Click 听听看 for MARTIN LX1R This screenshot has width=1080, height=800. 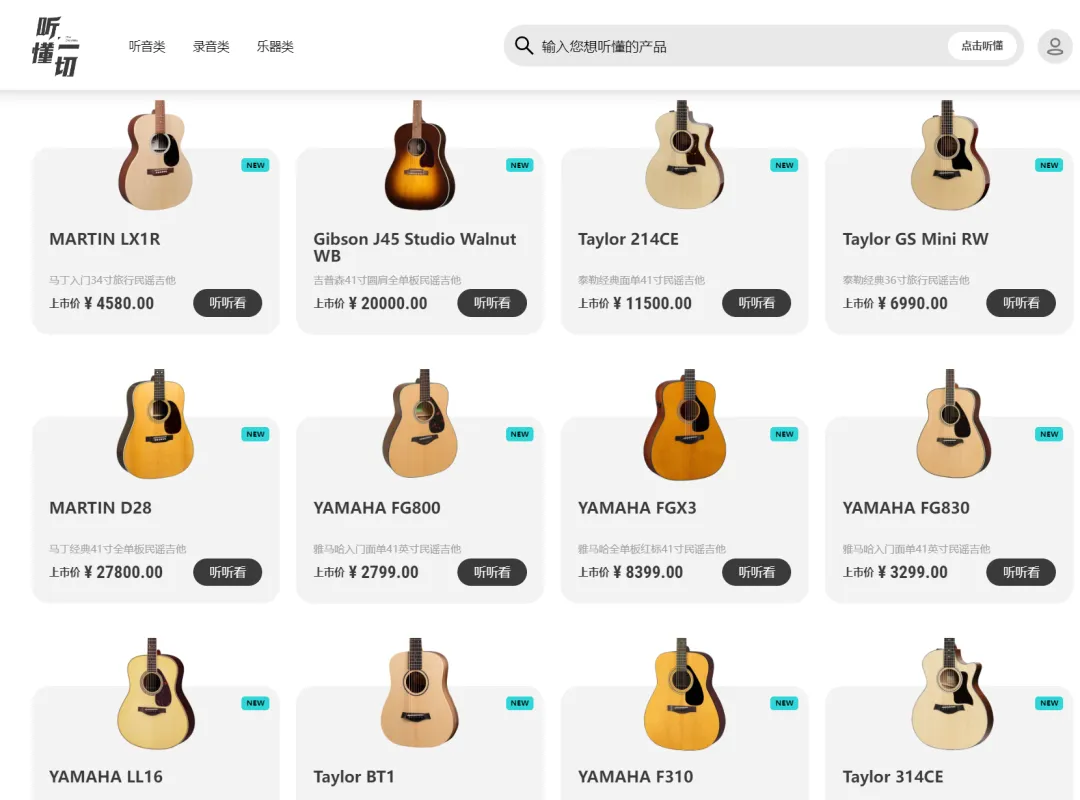point(227,302)
